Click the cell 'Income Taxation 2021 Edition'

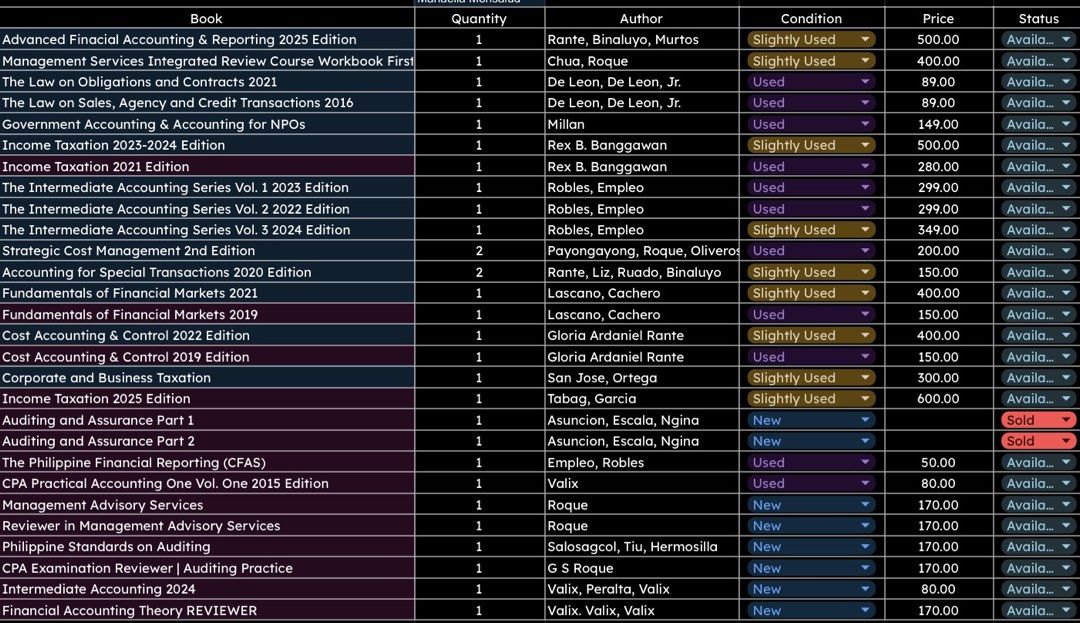(207, 167)
